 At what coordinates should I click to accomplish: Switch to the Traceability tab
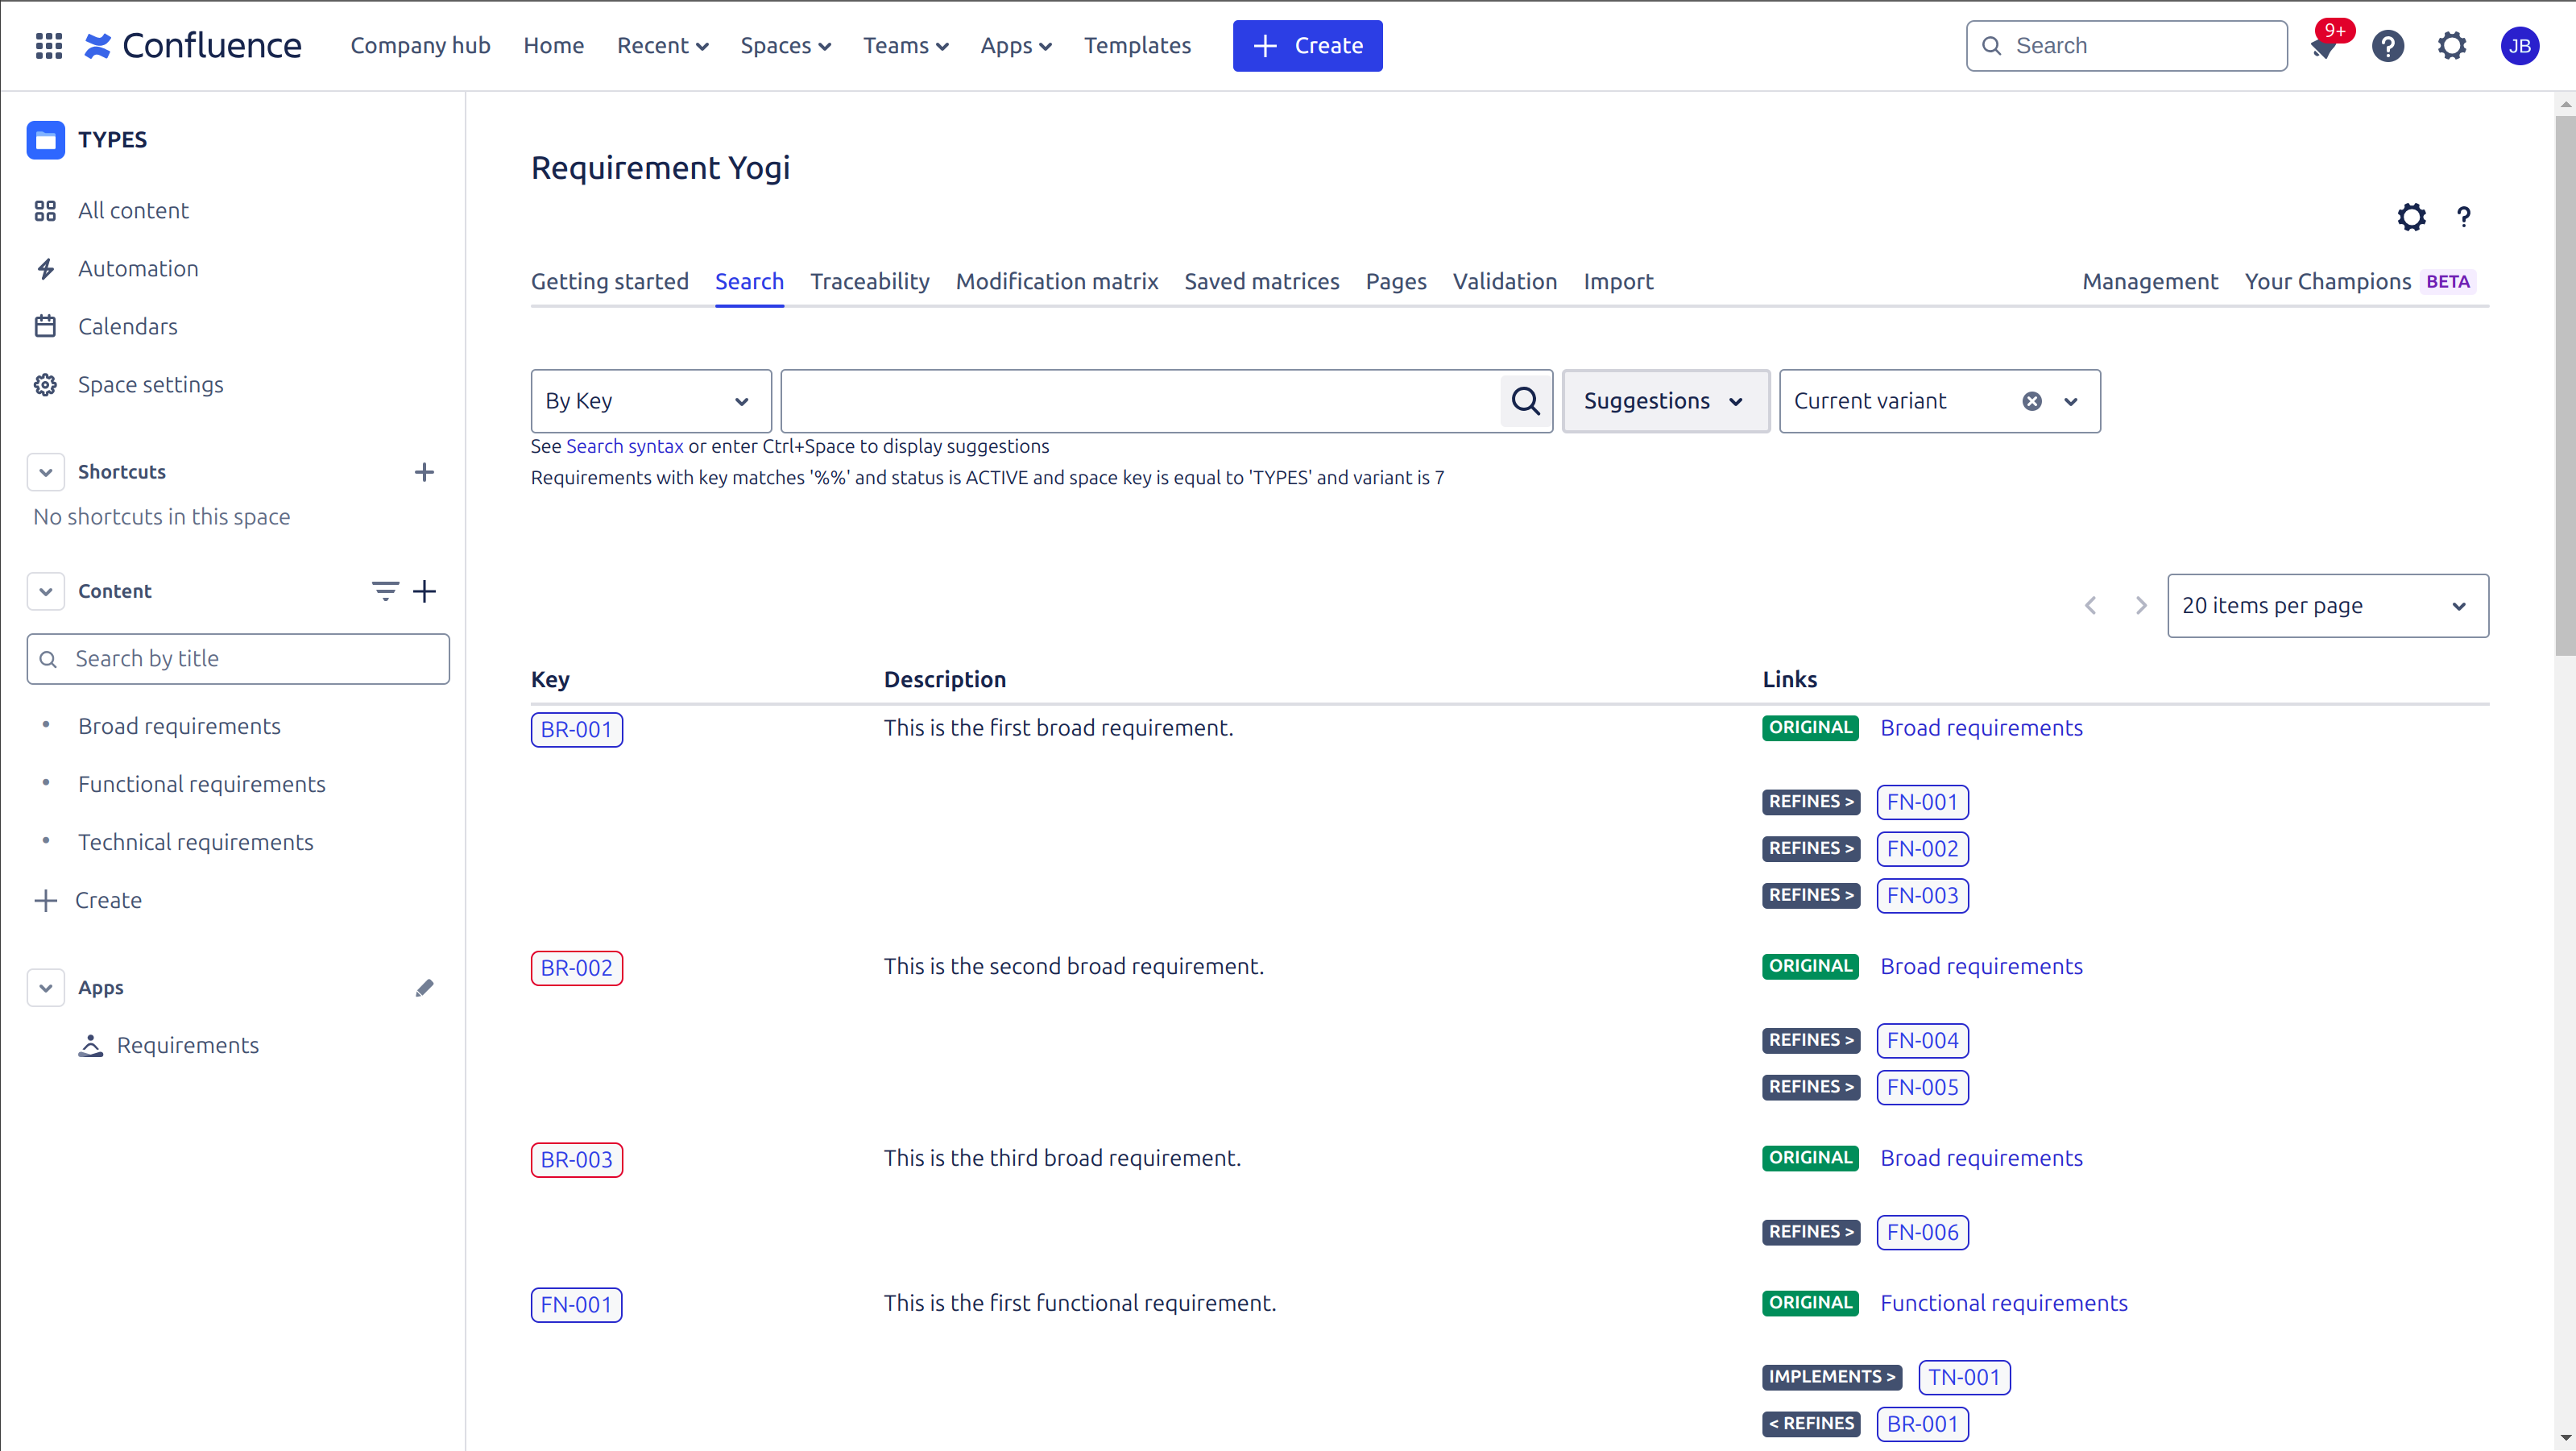pos(869,282)
